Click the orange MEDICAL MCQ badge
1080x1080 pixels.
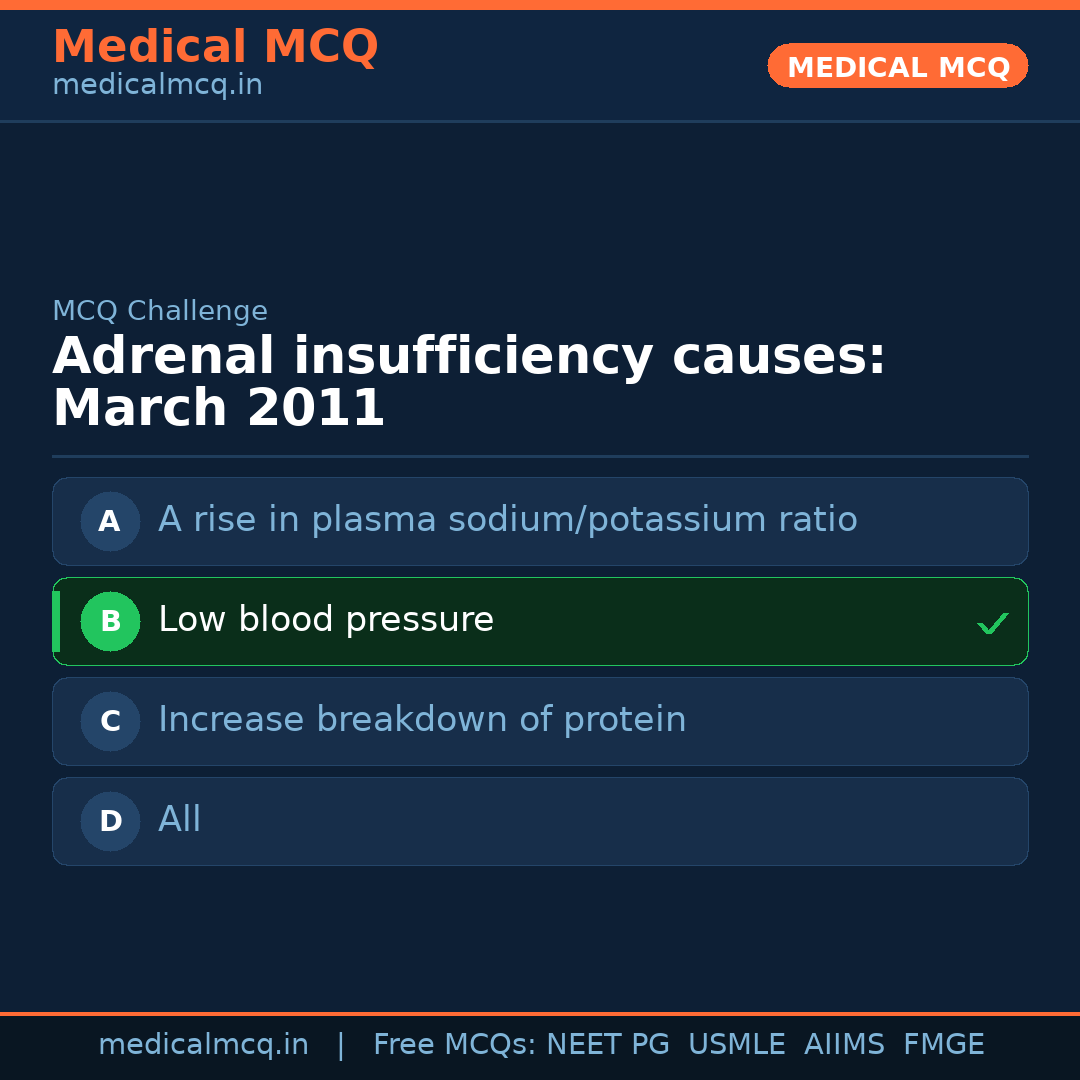(x=897, y=66)
